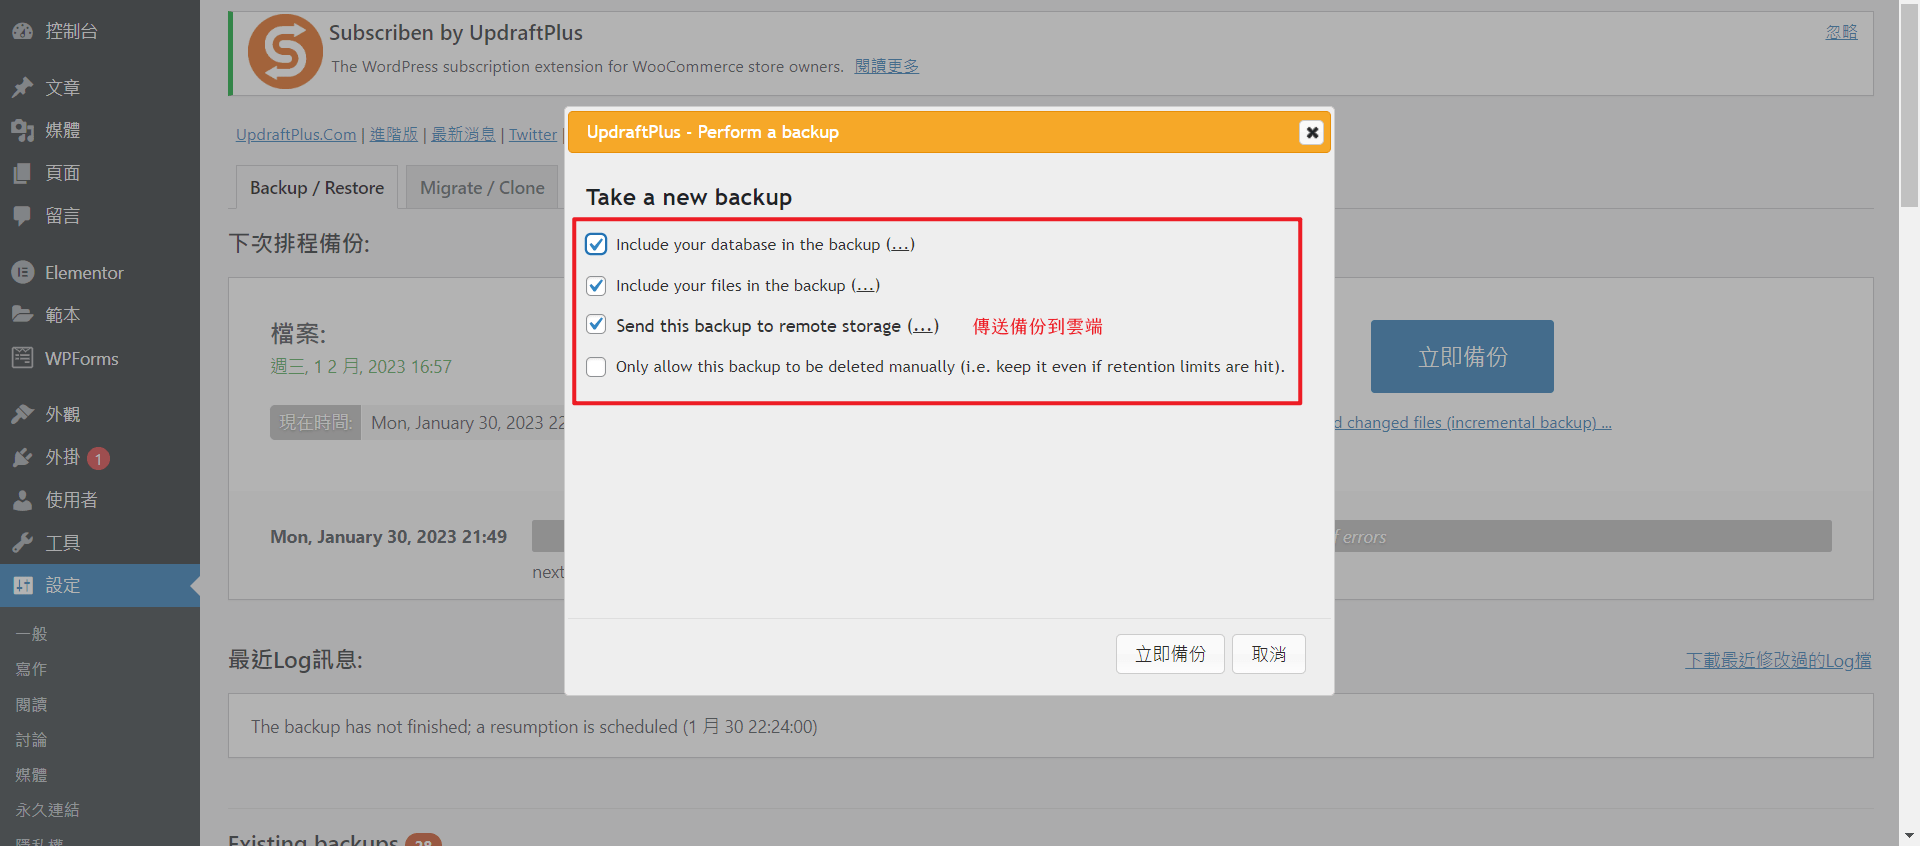Open 一般 settings submenu item
This screenshot has height=846, width=1920.
pos(32,634)
